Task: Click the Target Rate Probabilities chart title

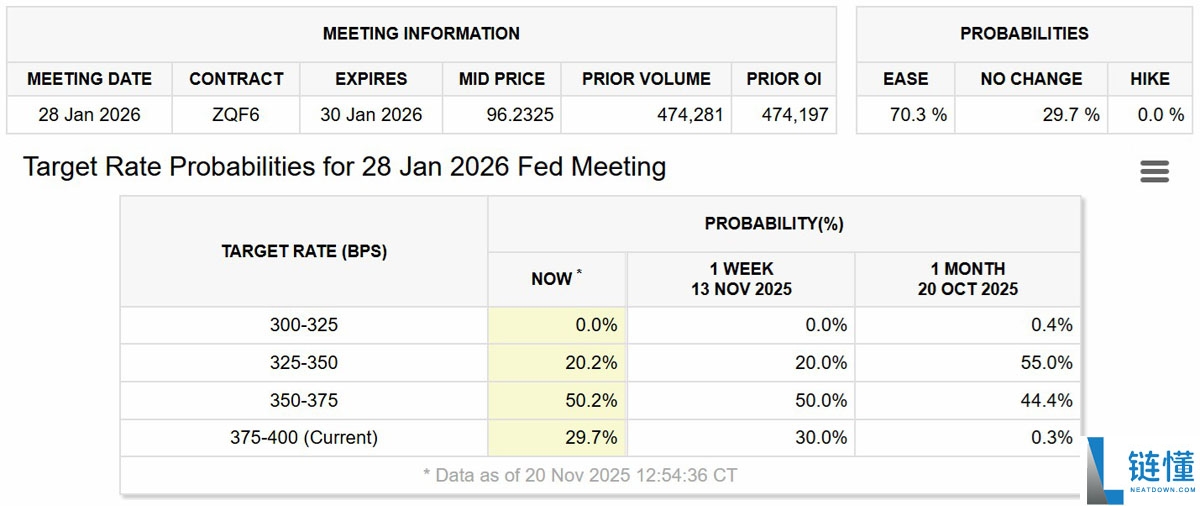Action: pyautogui.click(x=345, y=166)
